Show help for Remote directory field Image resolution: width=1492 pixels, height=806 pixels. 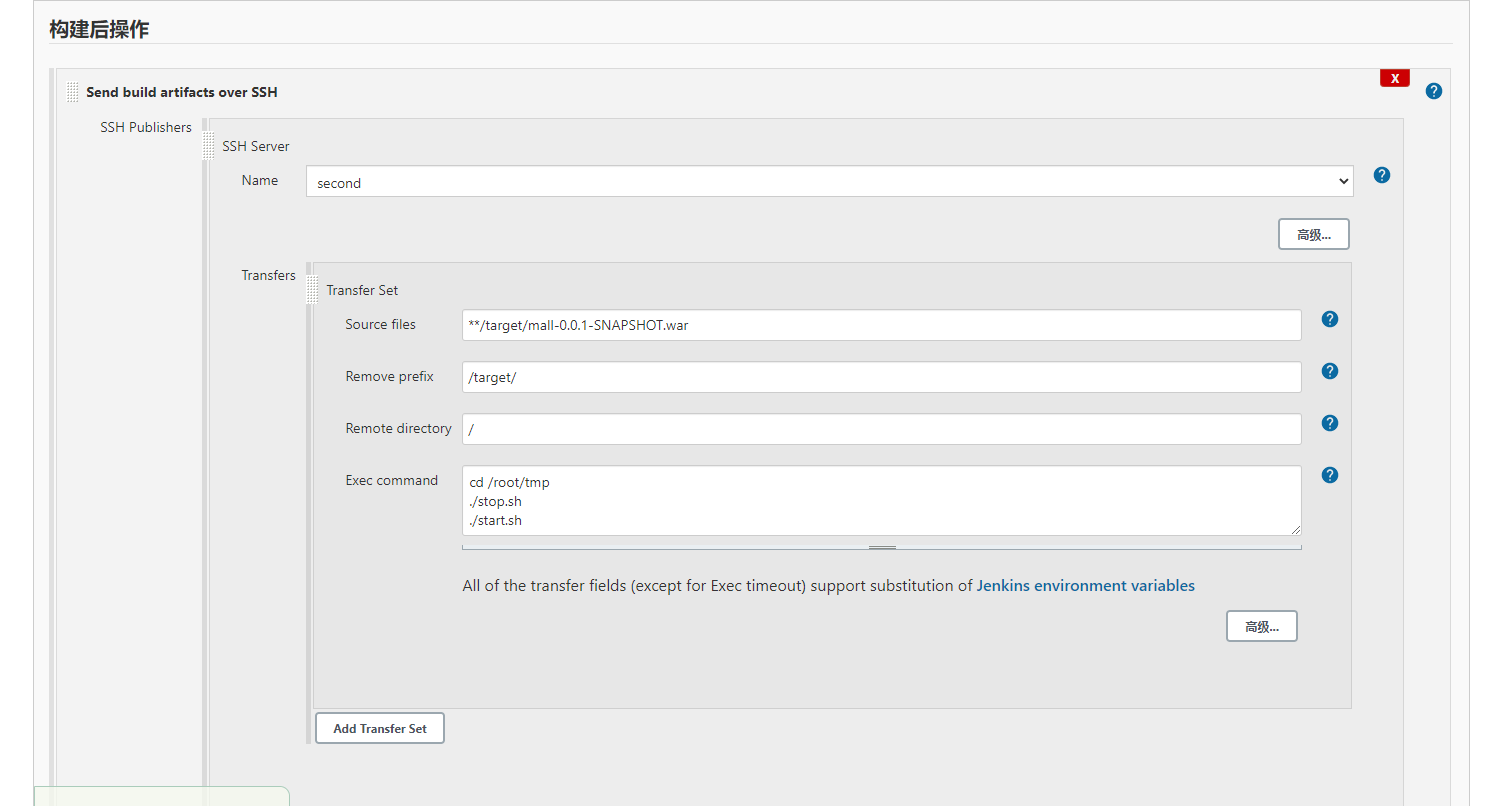click(1330, 423)
